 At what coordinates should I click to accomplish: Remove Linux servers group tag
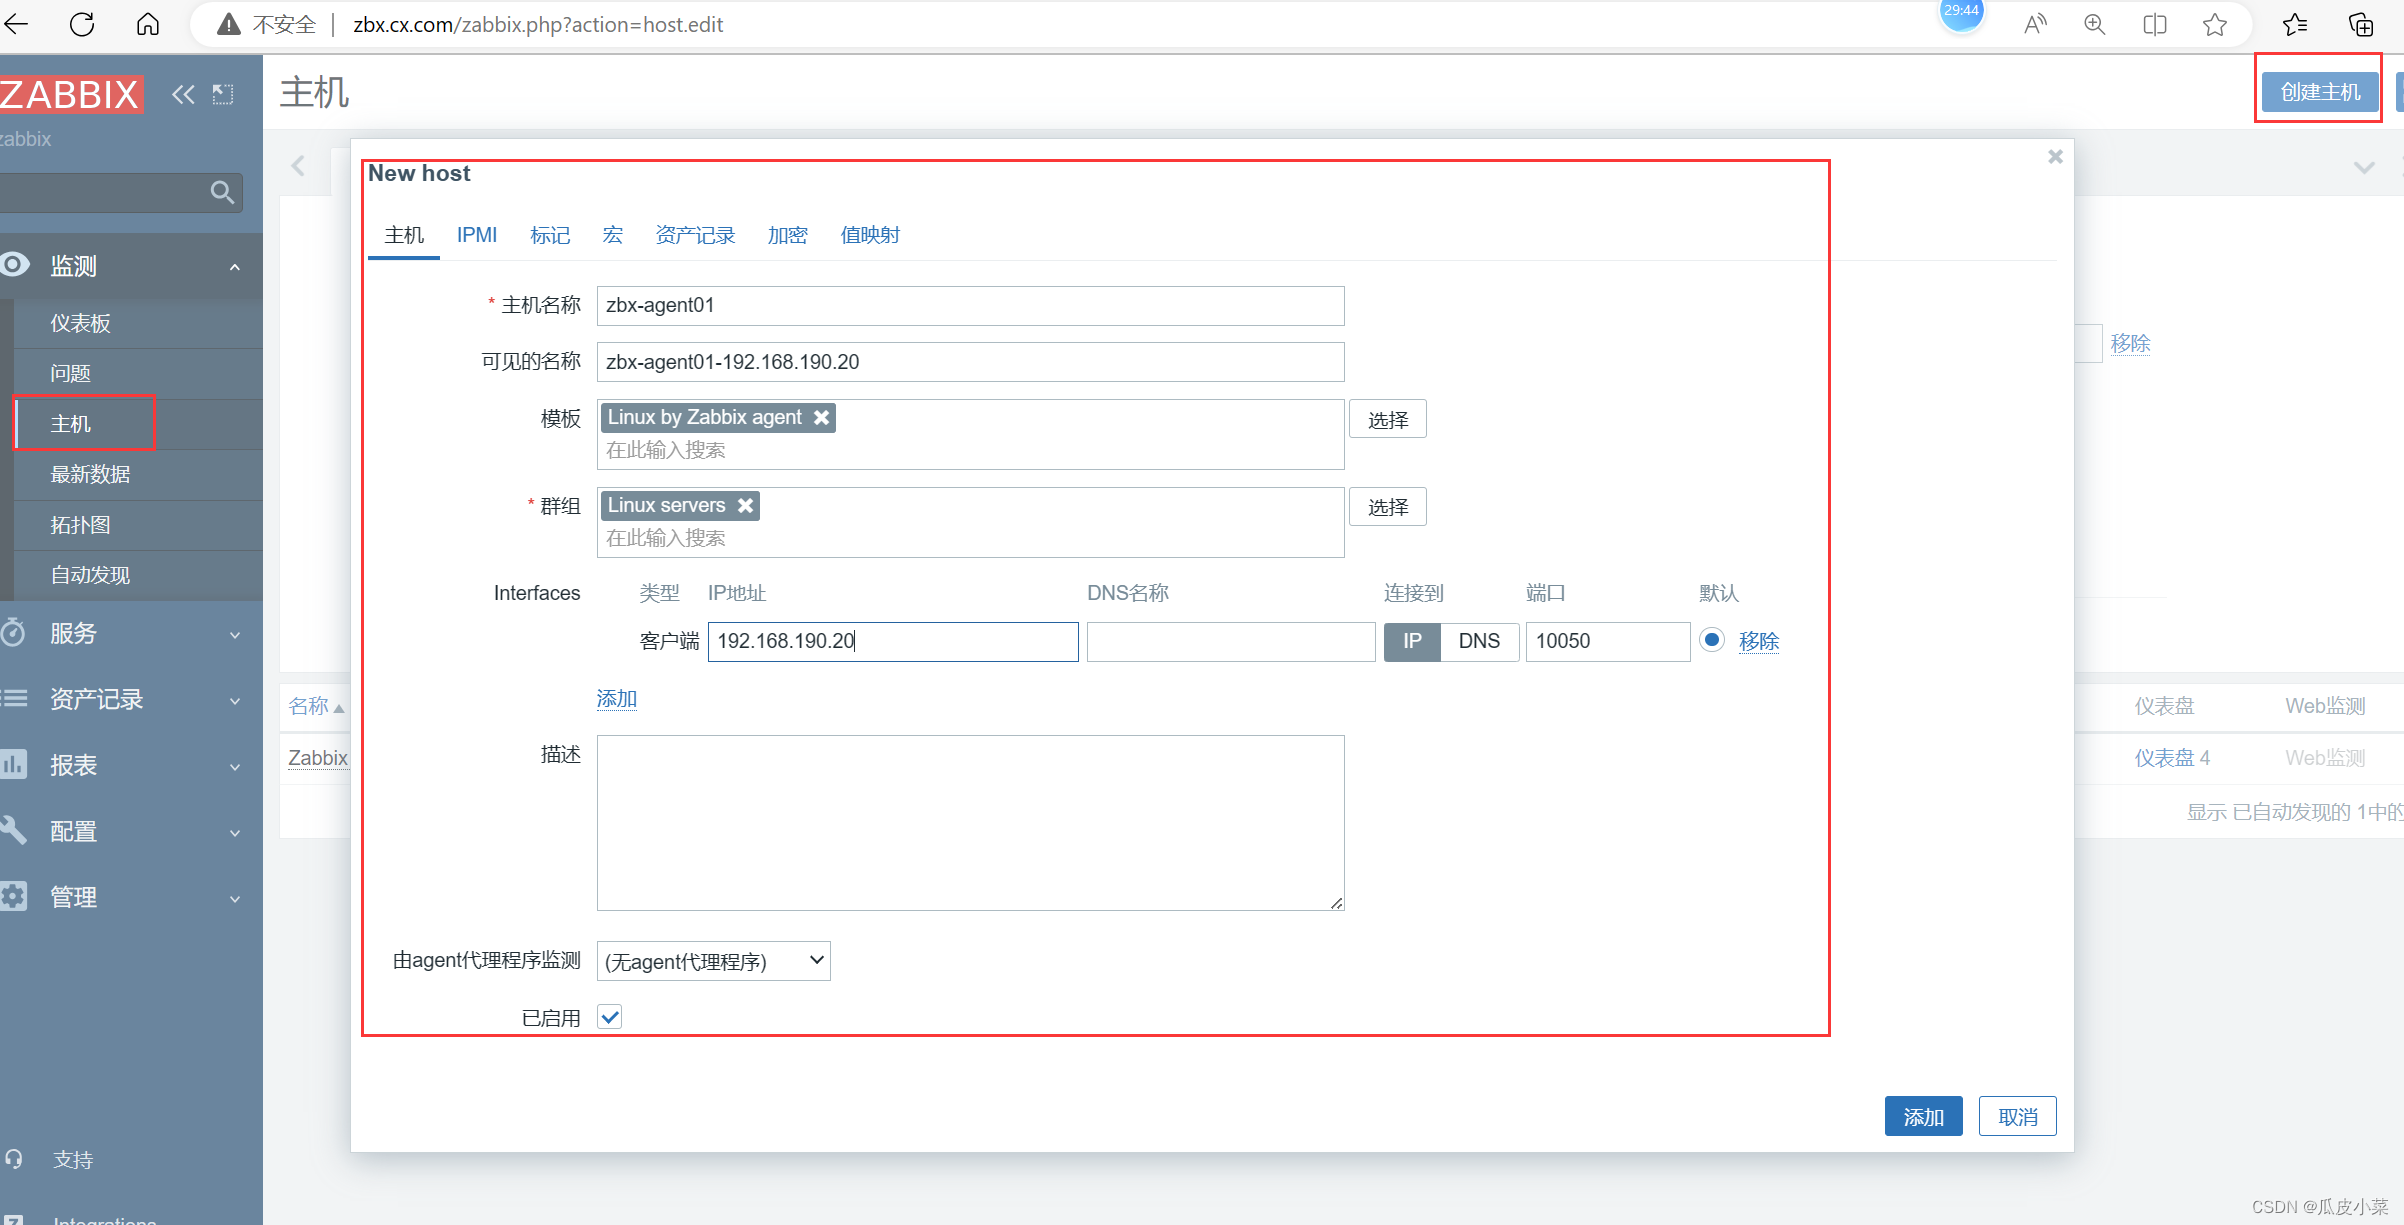click(745, 505)
